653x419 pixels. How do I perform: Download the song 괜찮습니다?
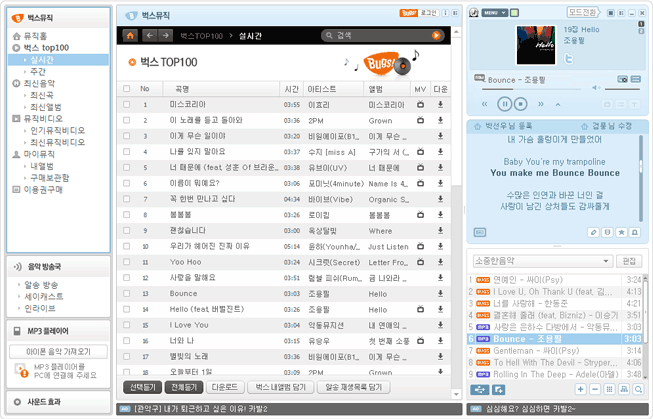coord(440,231)
